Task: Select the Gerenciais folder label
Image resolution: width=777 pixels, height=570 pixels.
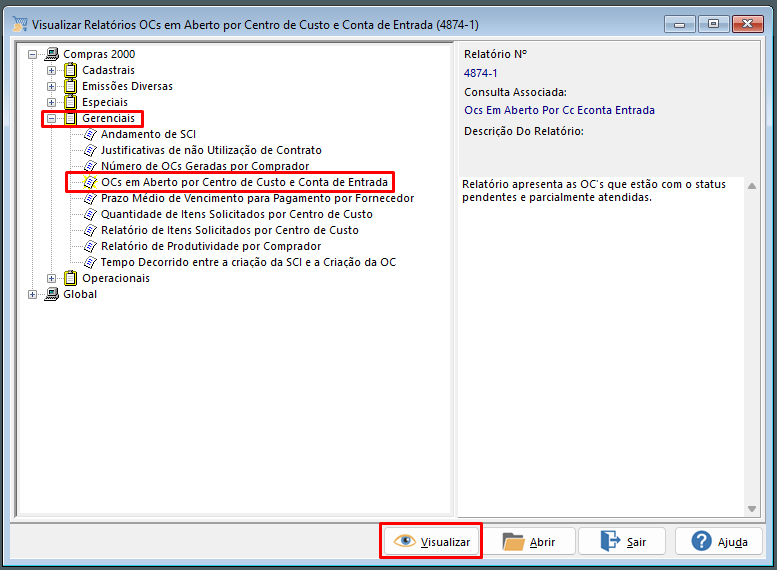Action: click(x=109, y=118)
